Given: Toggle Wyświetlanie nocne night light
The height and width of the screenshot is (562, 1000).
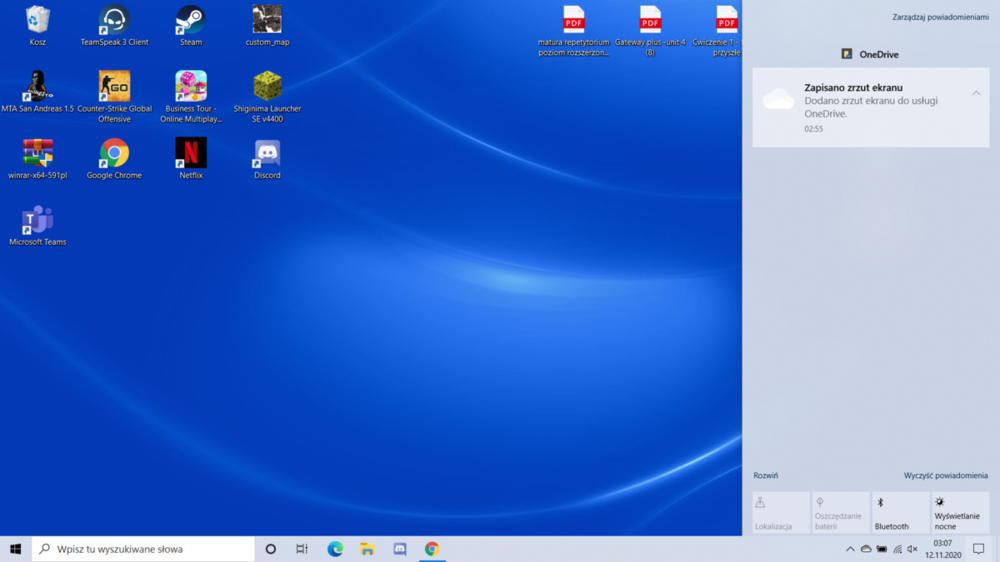Looking at the screenshot, I should point(960,512).
